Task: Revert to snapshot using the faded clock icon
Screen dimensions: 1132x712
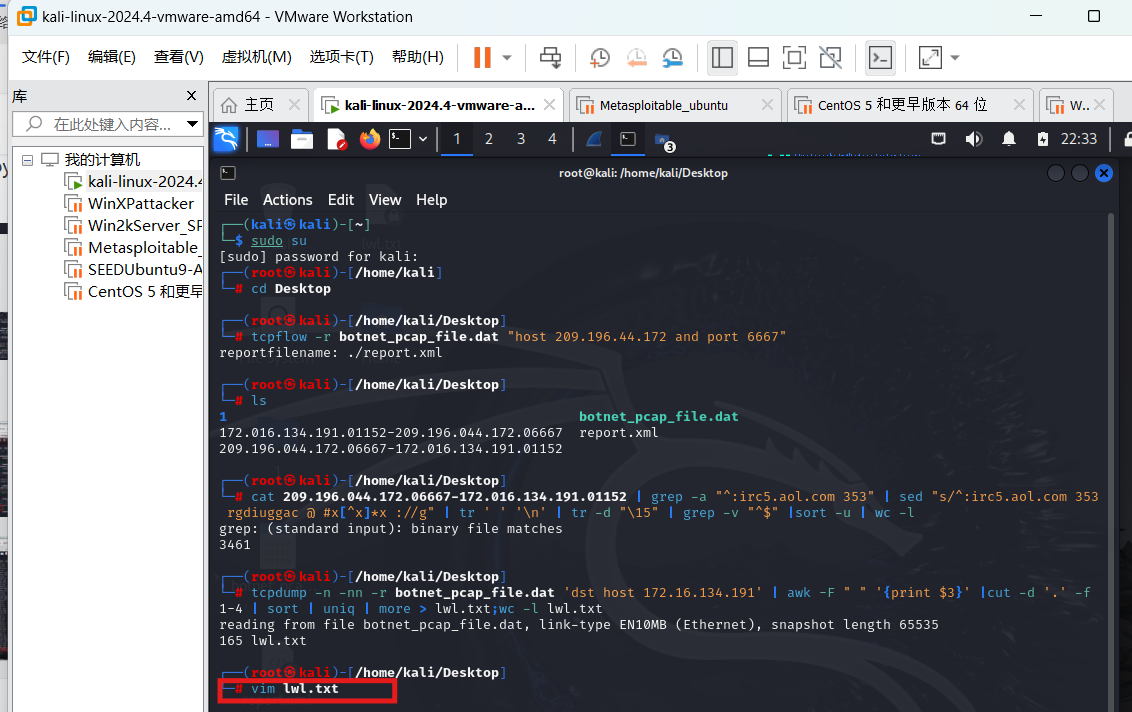Action: click(x=636, y=58)
